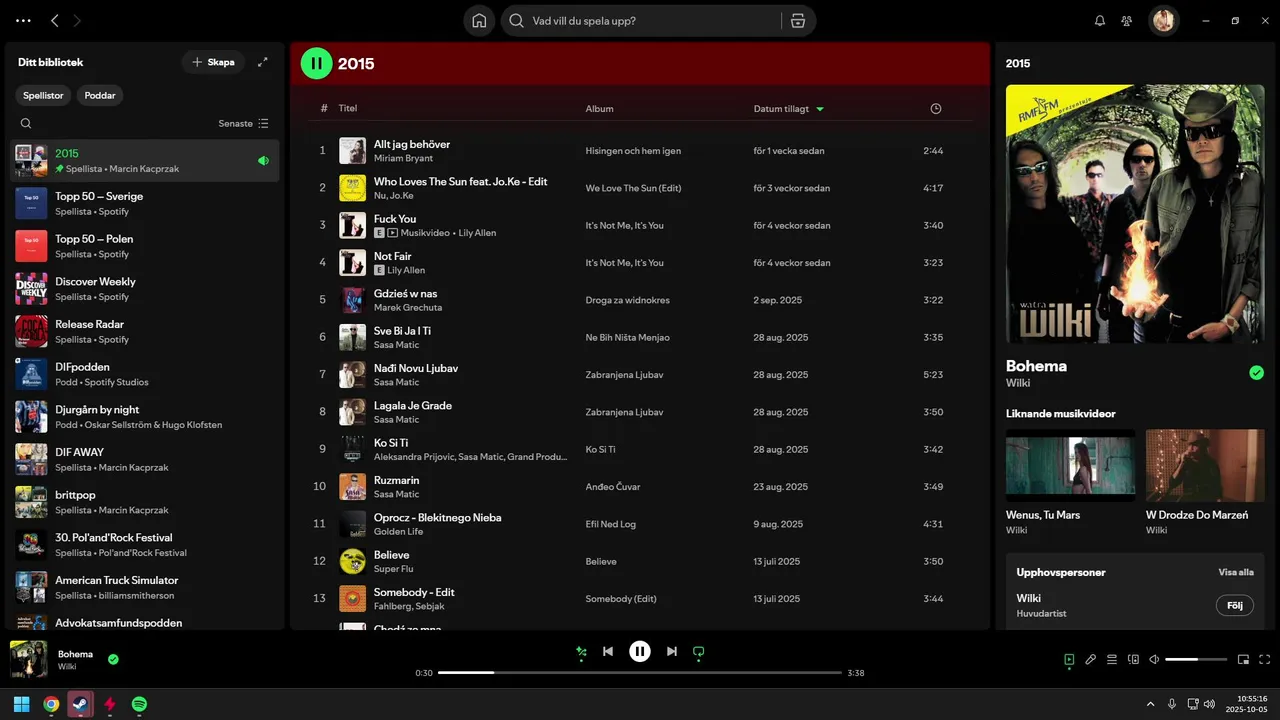Sort by duration clock column

coord(936,108)
